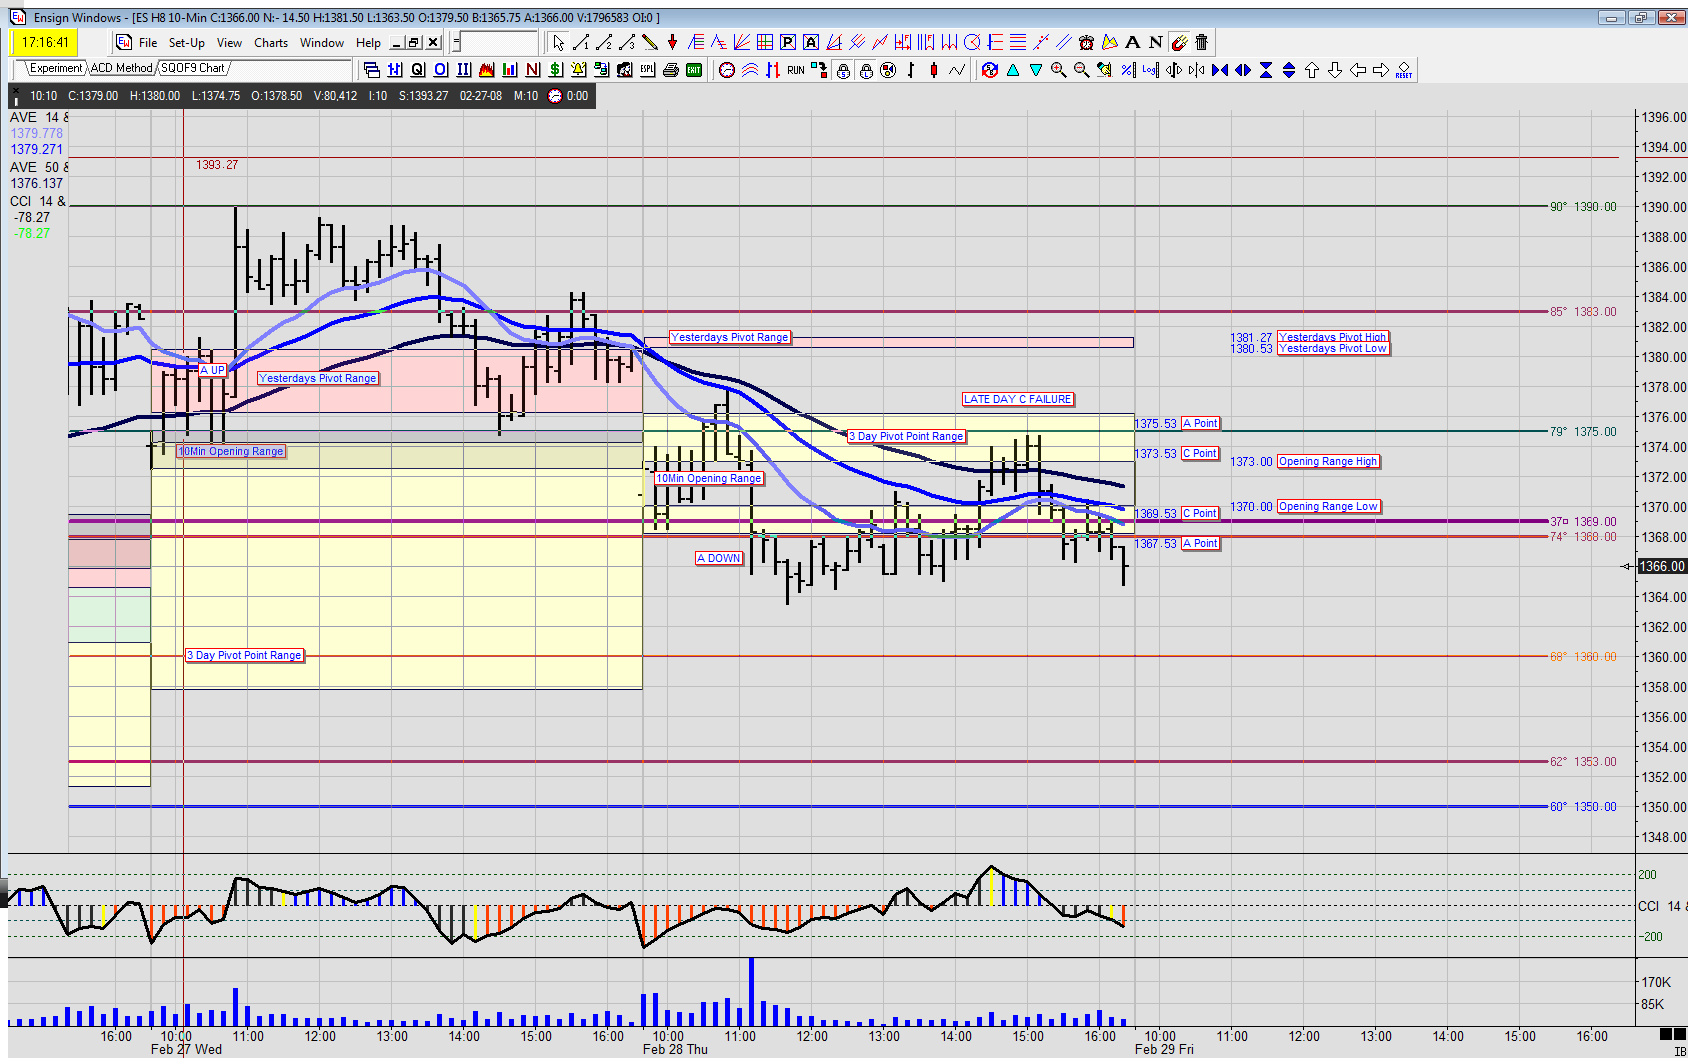
Task: Switch to candlestick chart style
Action: [934, 70]
